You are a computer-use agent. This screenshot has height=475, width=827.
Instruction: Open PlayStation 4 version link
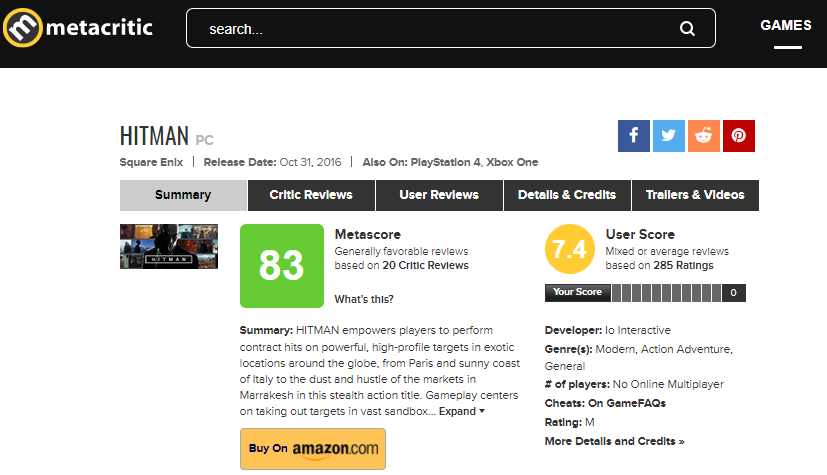(445, 162)
